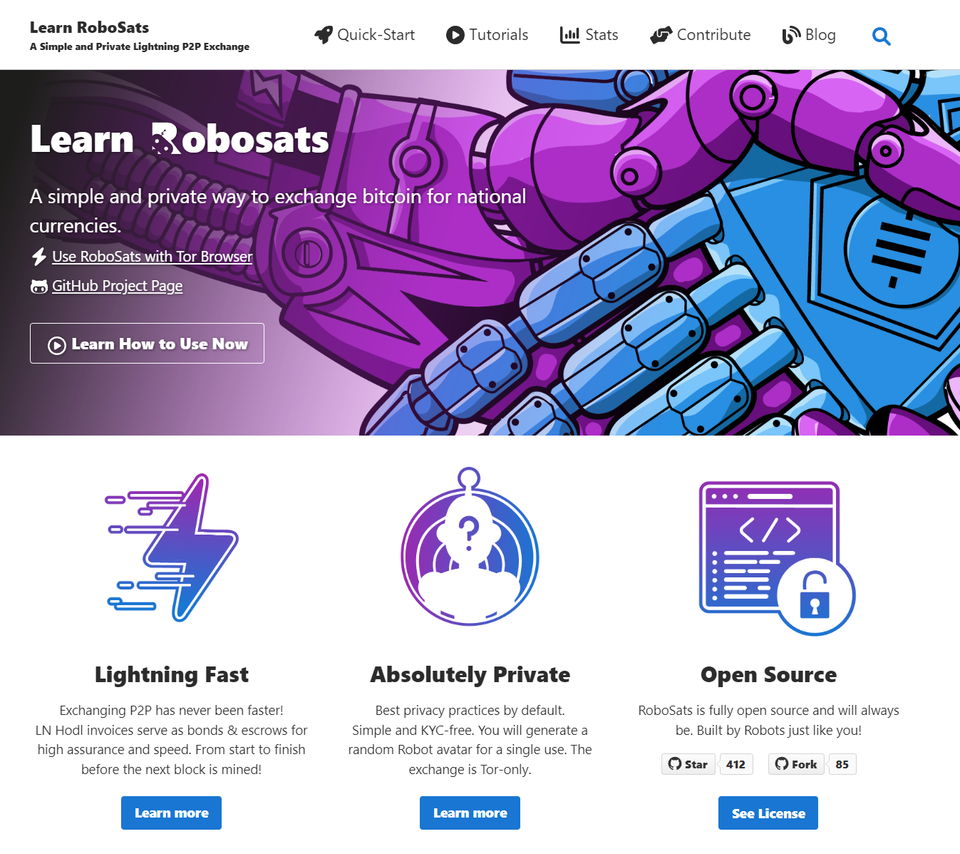Screen dimensions: 960x854
Task: Click the Open Source code-lock illustration
Action: 777,558
